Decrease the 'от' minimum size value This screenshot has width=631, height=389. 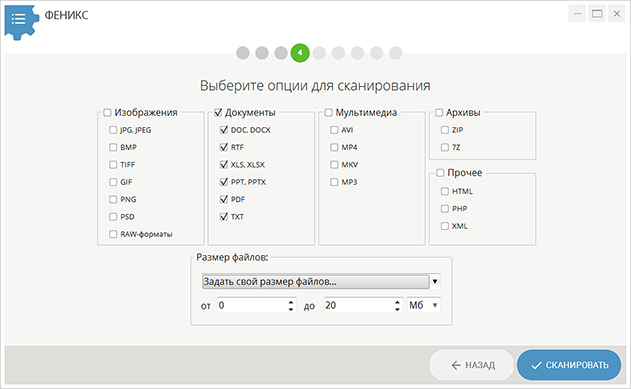[291, 309]
